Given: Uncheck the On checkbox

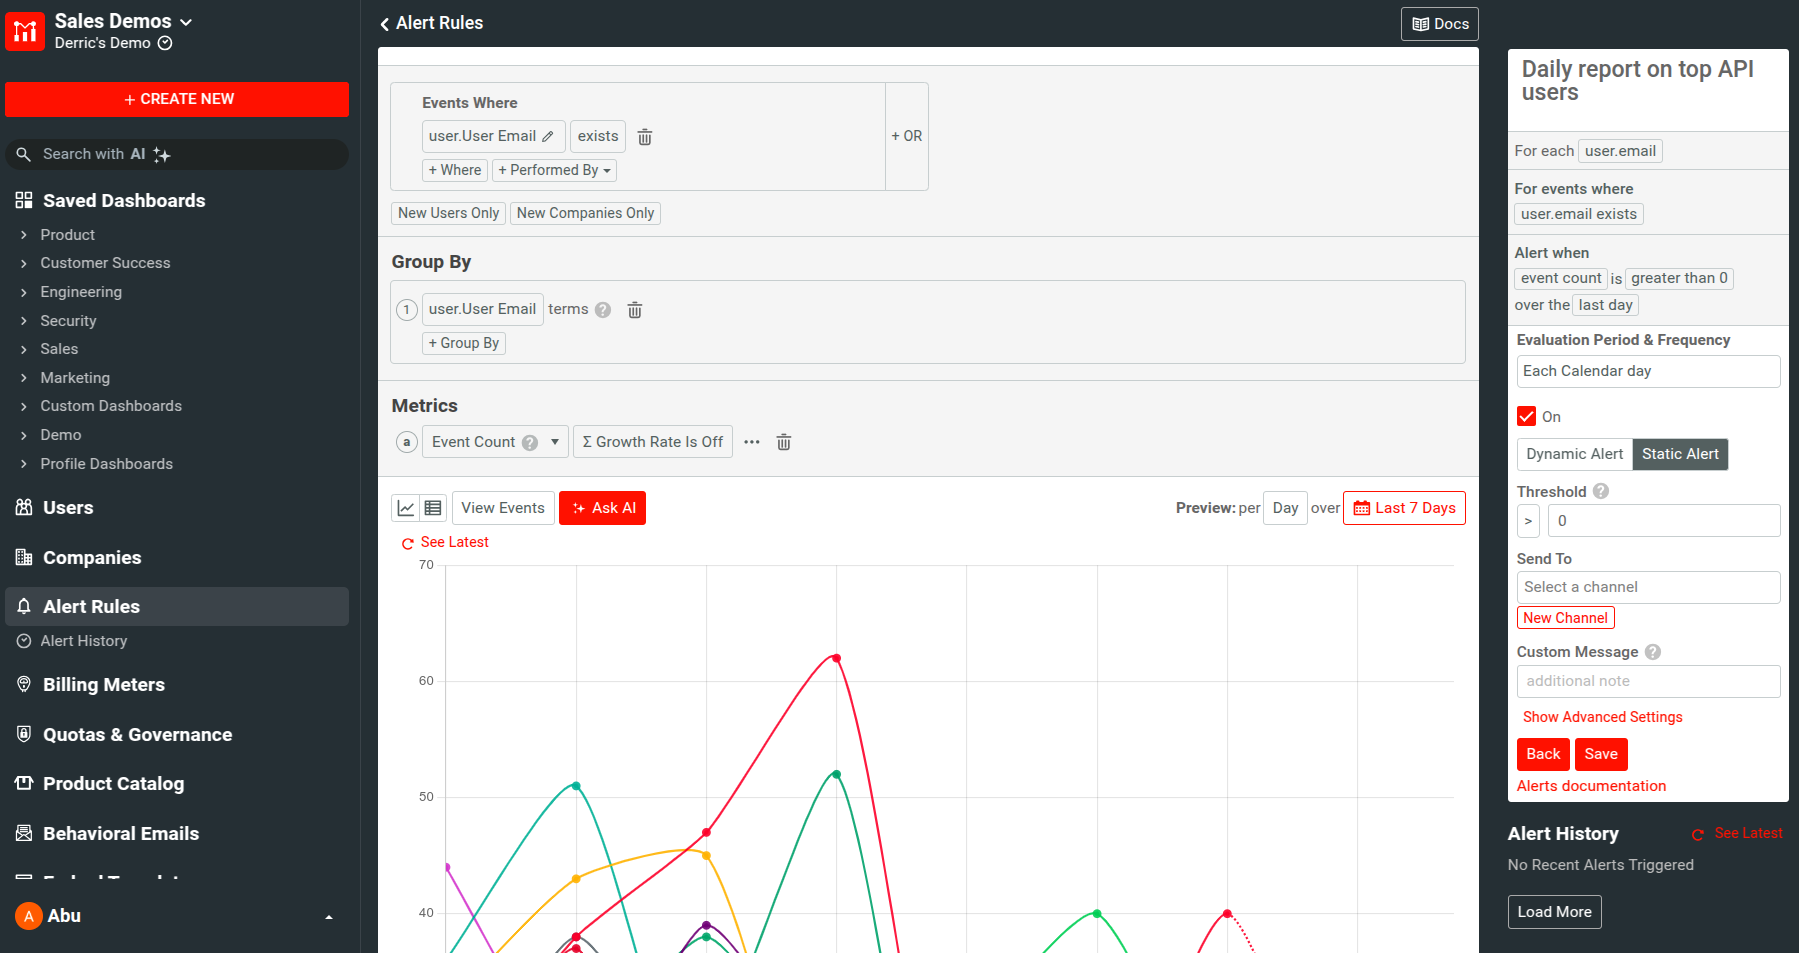Looking at the screenshot, I should pos(1526,417).
